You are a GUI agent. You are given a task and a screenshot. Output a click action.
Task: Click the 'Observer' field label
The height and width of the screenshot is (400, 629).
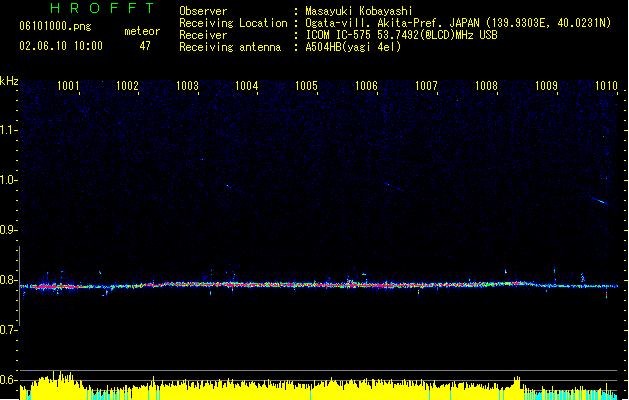tap(203, 11)
